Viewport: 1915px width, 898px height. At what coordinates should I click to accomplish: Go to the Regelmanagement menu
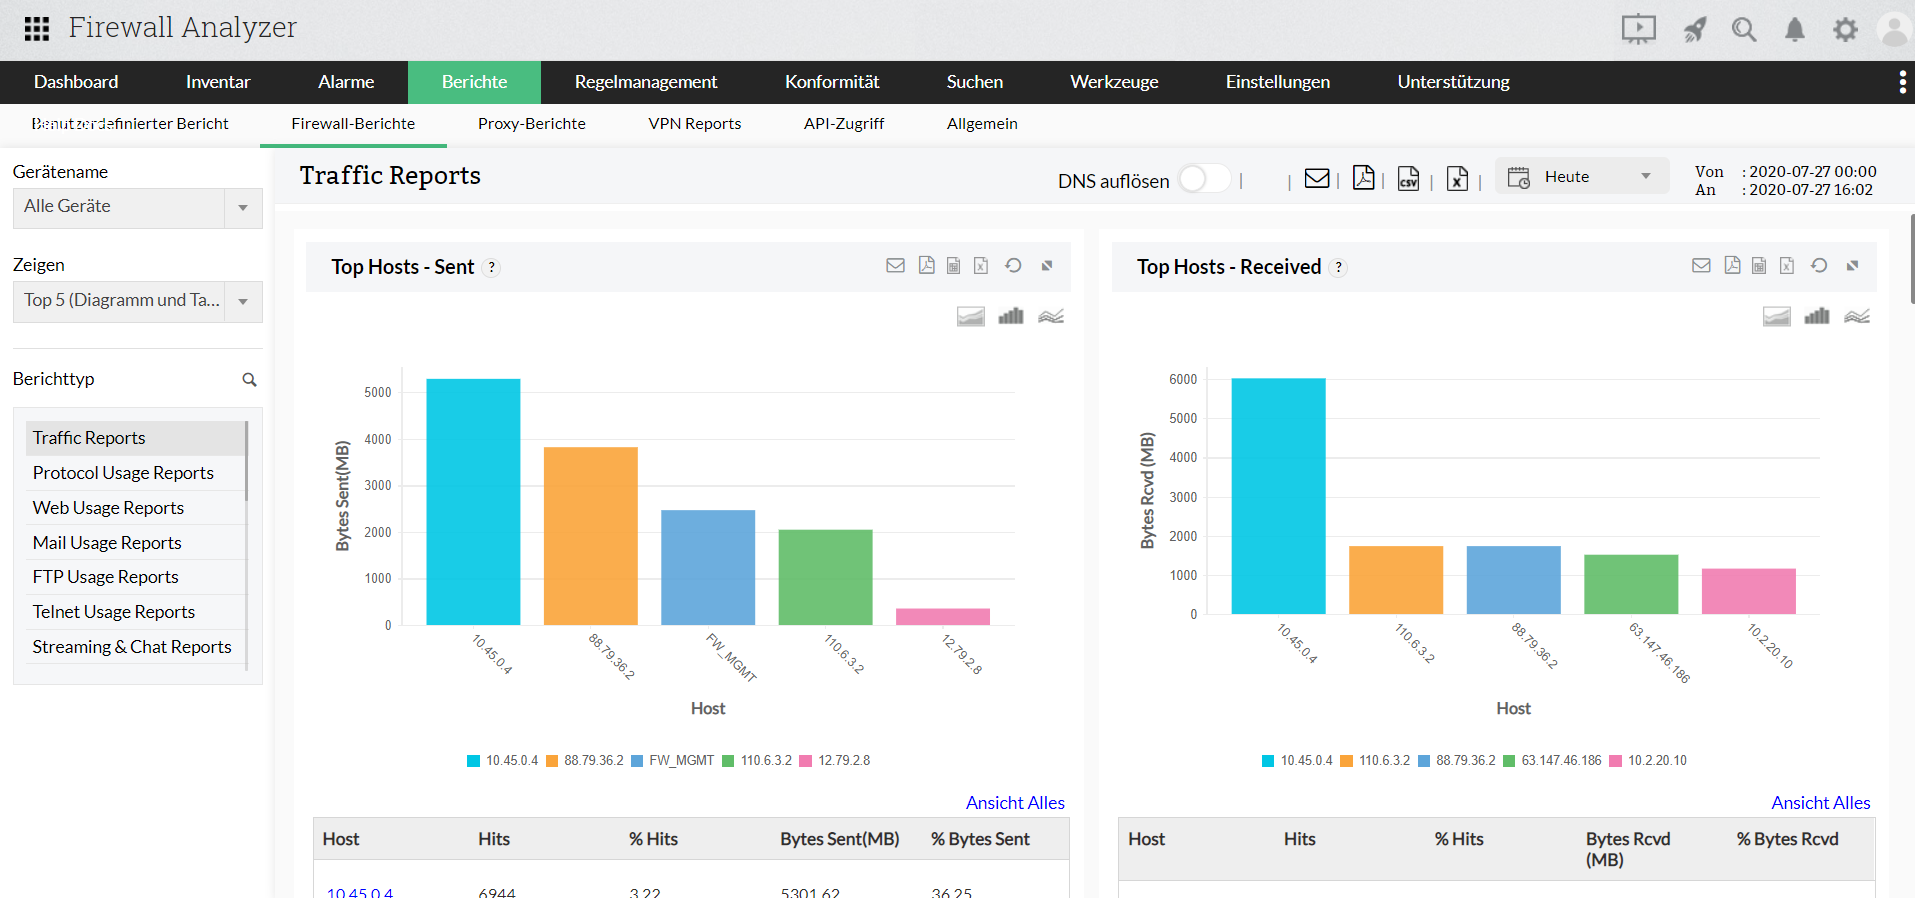645,82
